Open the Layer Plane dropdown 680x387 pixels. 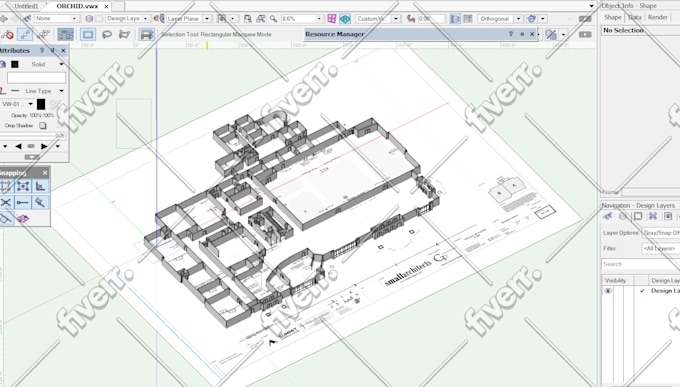[x=189, y=19]
